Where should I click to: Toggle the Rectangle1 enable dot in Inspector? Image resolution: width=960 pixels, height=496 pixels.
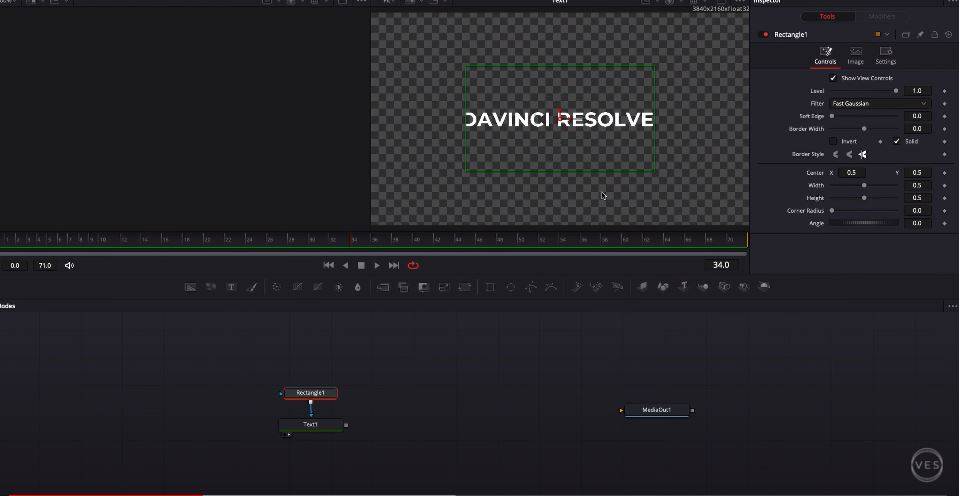(x=765, y=35)
